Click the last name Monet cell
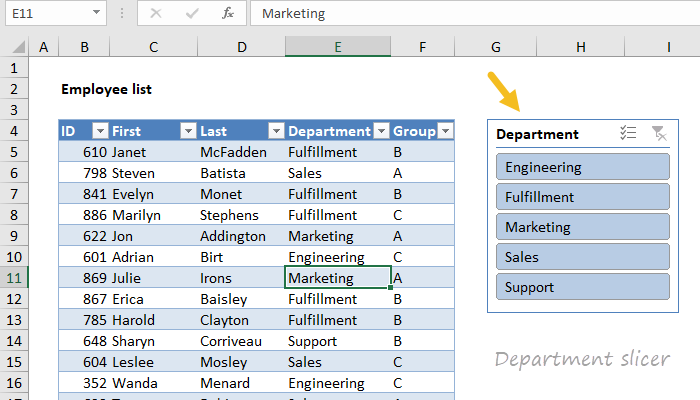 coord(242,194)
